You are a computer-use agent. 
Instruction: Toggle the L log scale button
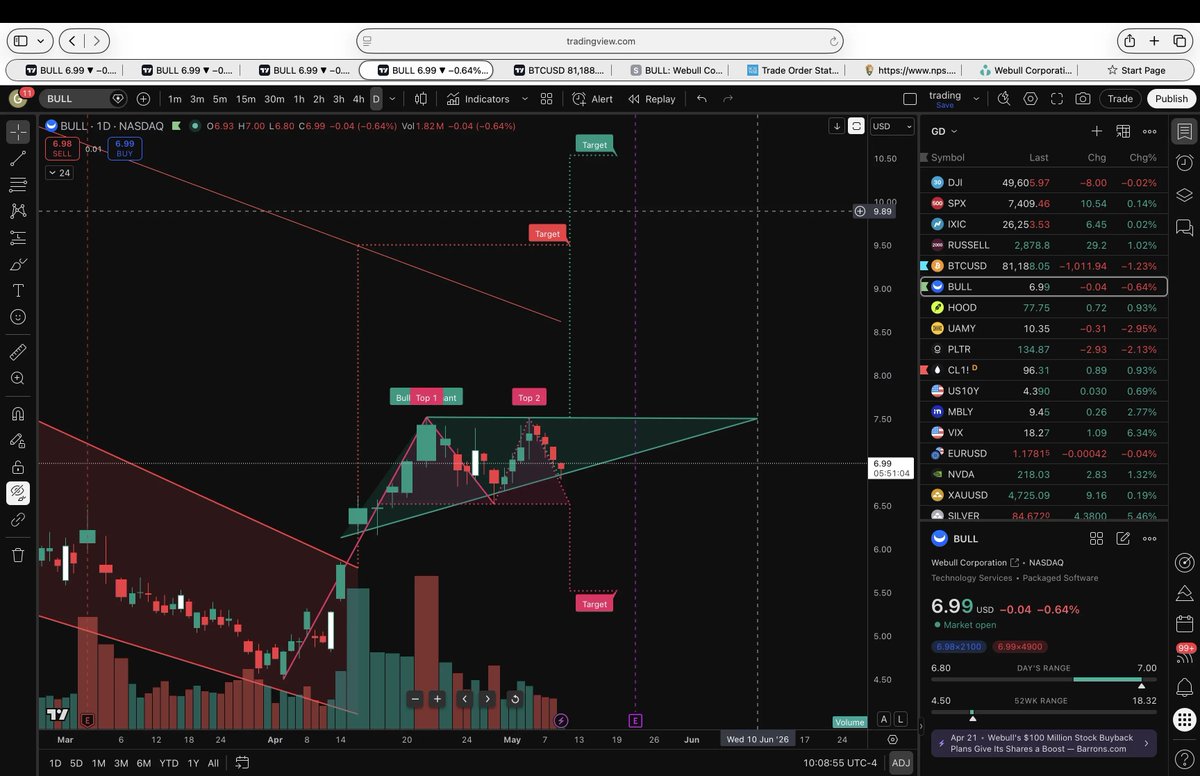(901, 719)
